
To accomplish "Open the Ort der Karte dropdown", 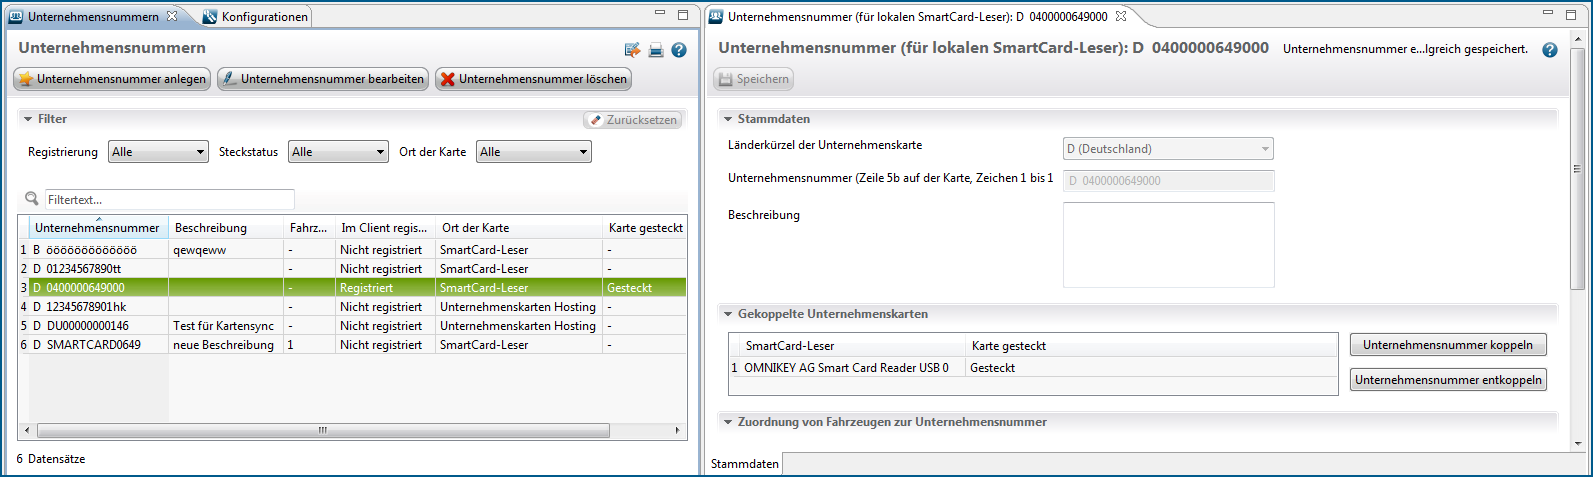I will click(x=533, y=152).
